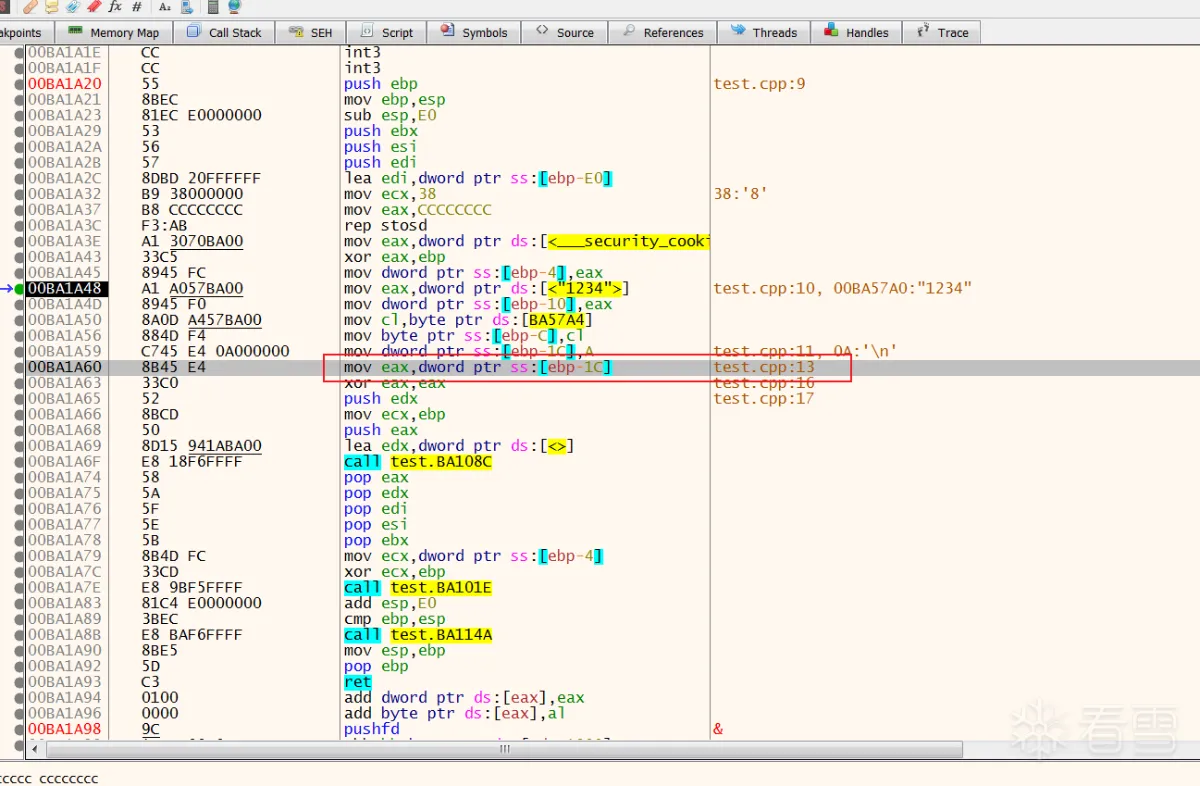Toggle breakpoint dot at address 00BA1A20
This screenshot has width=1200, height=786.
coord(19,84)
